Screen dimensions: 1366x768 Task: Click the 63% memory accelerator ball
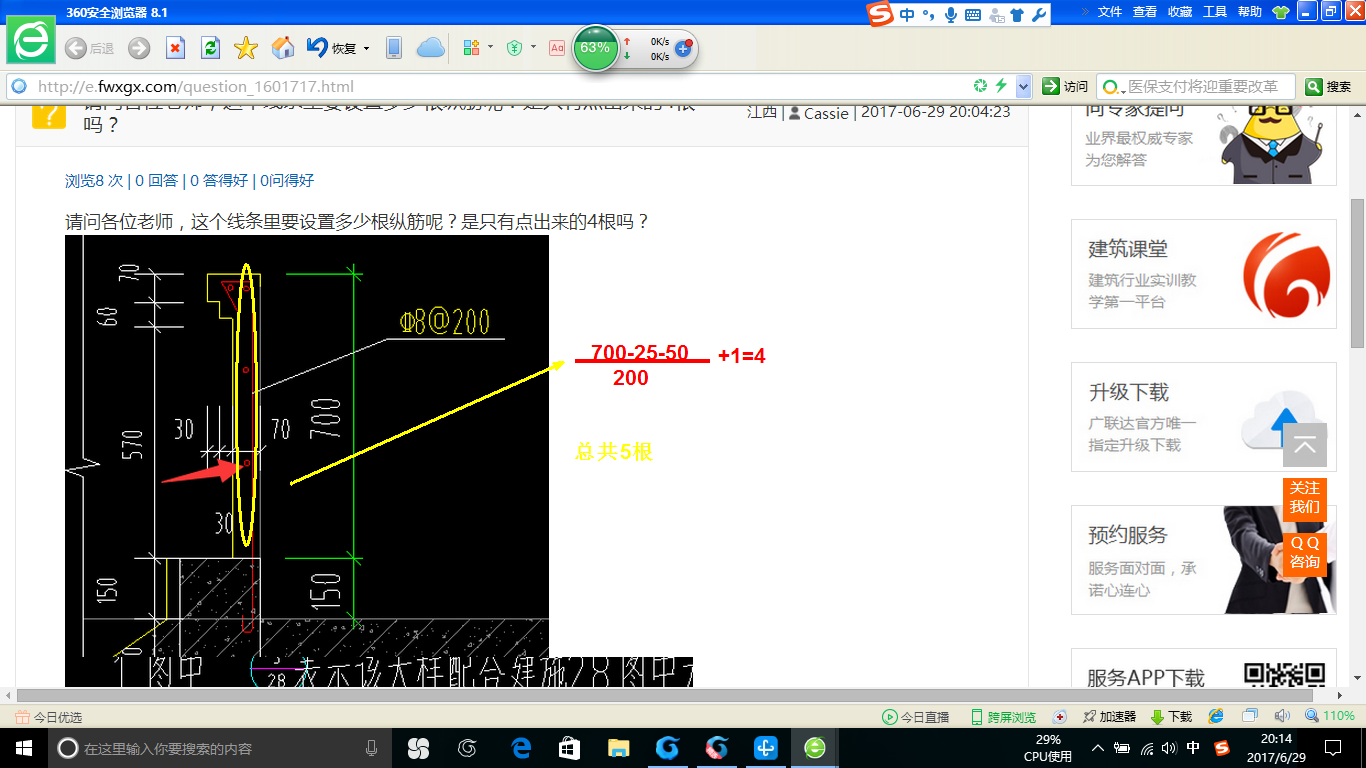click(x=595, y=48)
